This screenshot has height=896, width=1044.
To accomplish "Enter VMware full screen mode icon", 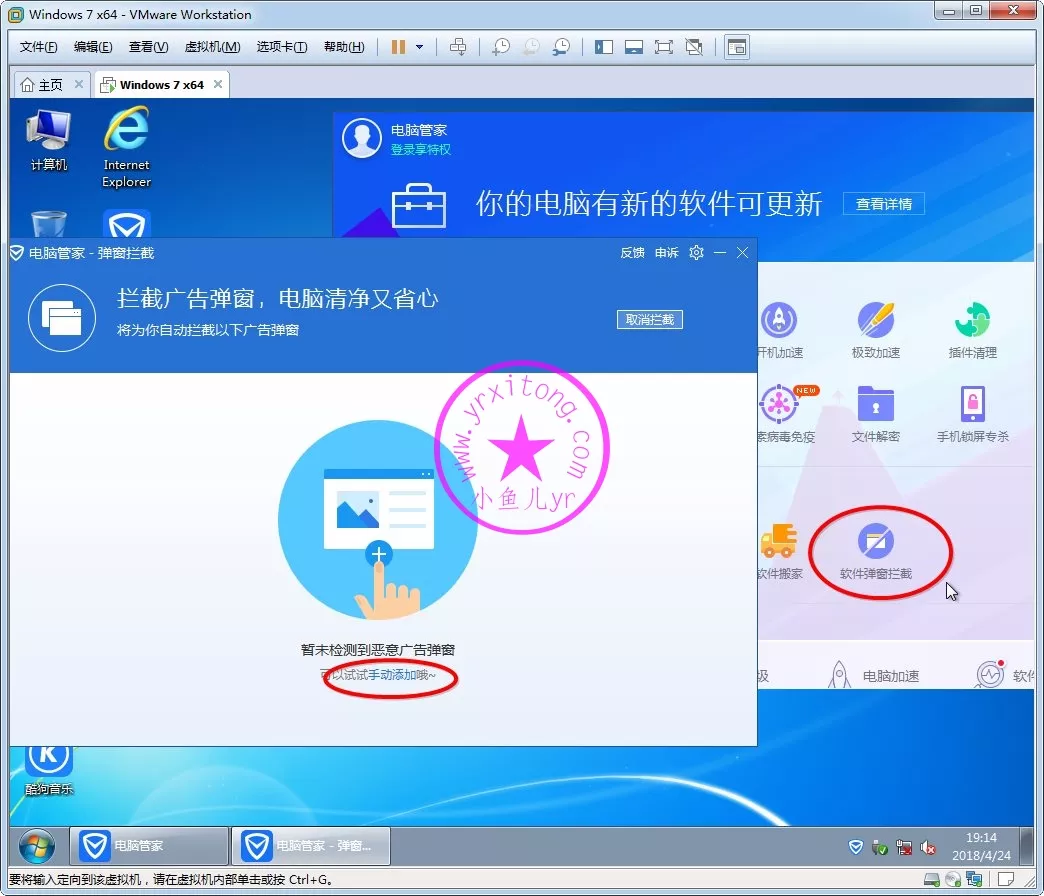I will (663, 47).
